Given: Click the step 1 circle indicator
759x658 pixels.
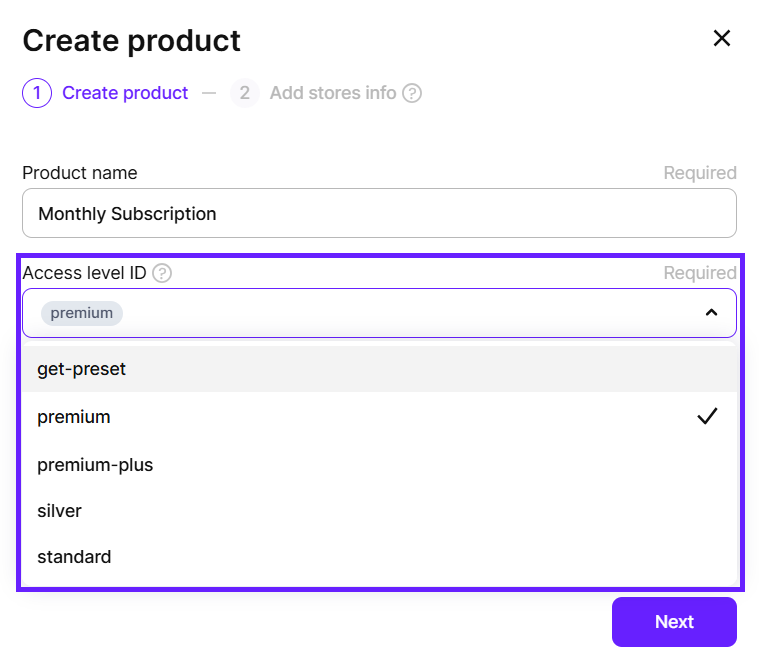Looking at the screenshot, I should coord(37,93).
